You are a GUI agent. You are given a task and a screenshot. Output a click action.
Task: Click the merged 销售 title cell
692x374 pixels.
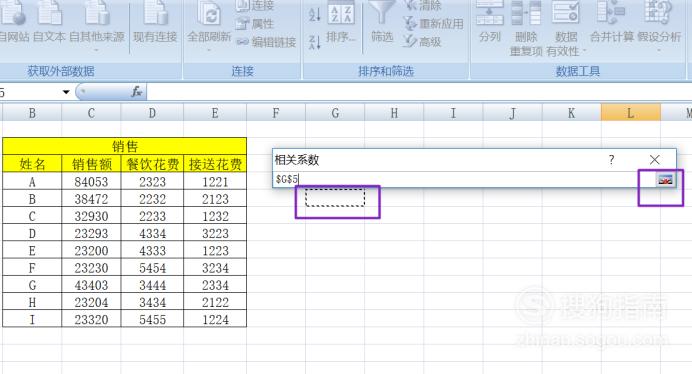(124, 146)
